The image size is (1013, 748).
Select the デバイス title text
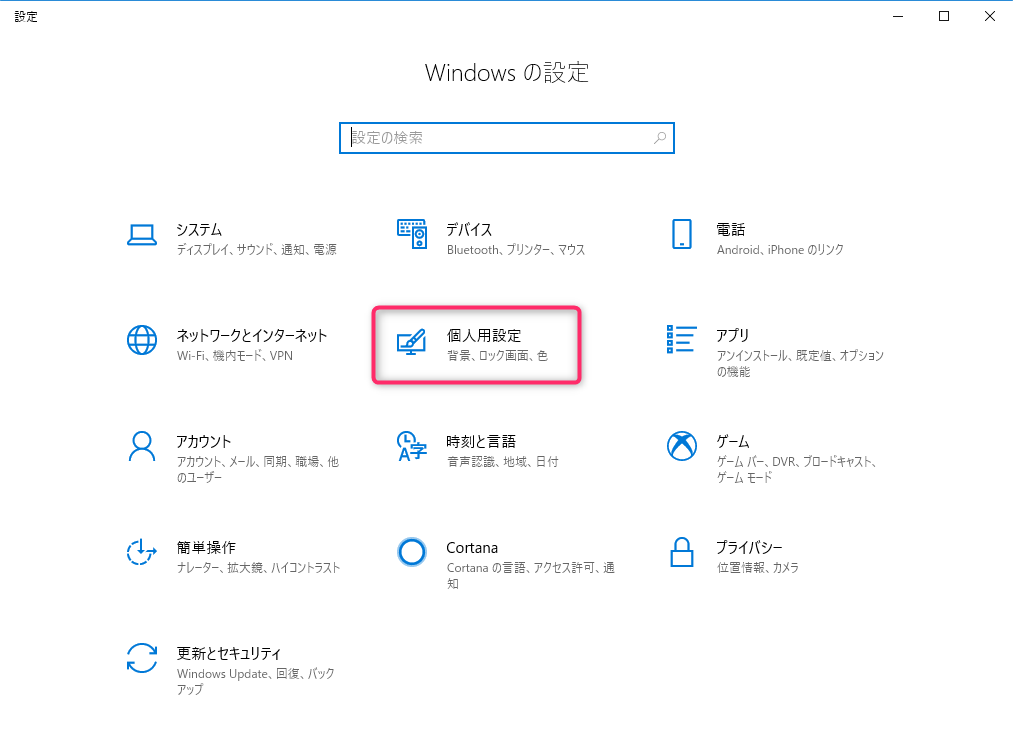(469, 229)
